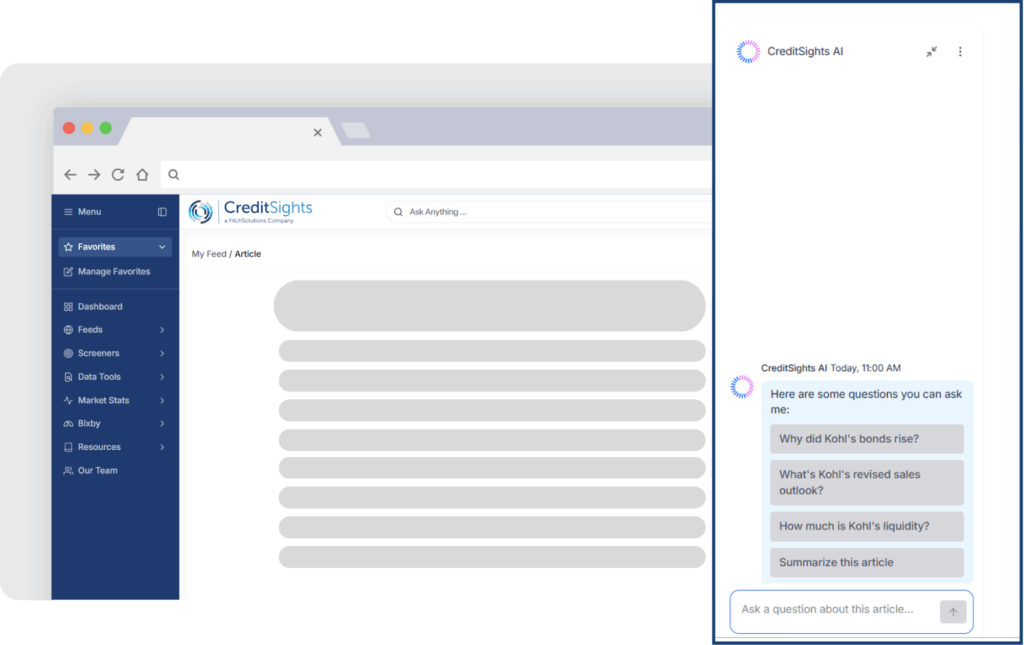Click the Feeds globe icon
The width and height of the screenshot is (1024, 645).
tap(68, 330)
